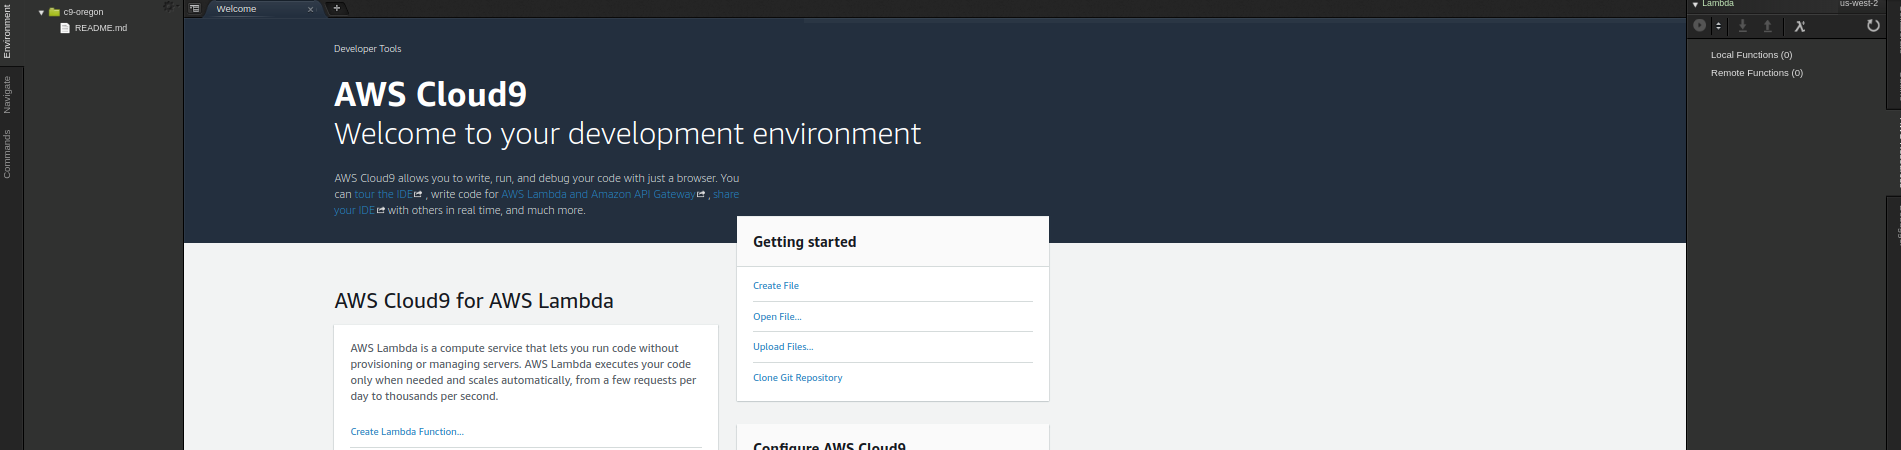Collapse the Lambda panel section
The width and height of the screenshot is (1901, 450).
click(1695, 4)
